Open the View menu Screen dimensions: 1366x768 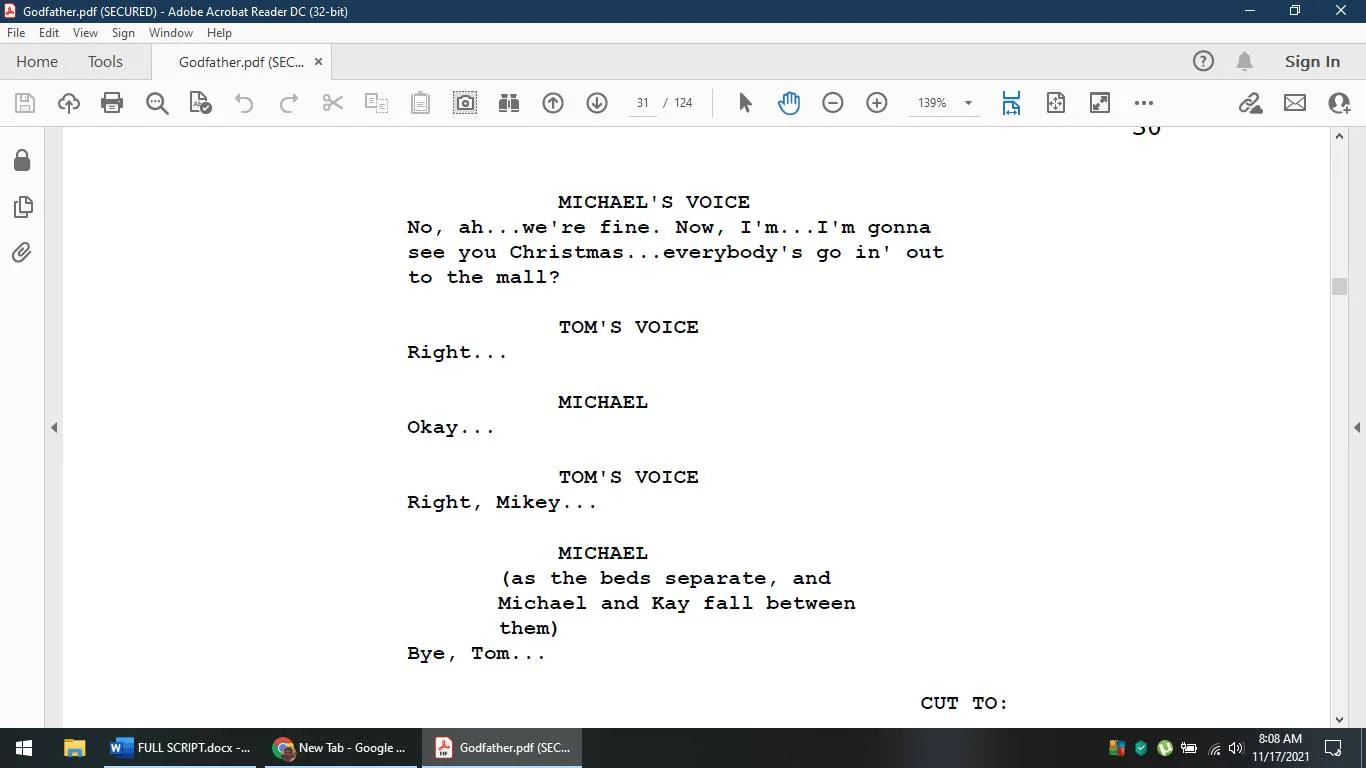click(85, 33)
